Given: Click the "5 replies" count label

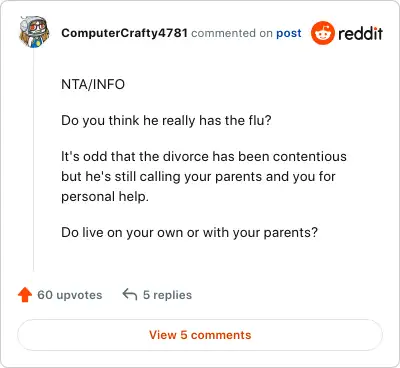Looking at the screenshot, I should tap(167, 295).
